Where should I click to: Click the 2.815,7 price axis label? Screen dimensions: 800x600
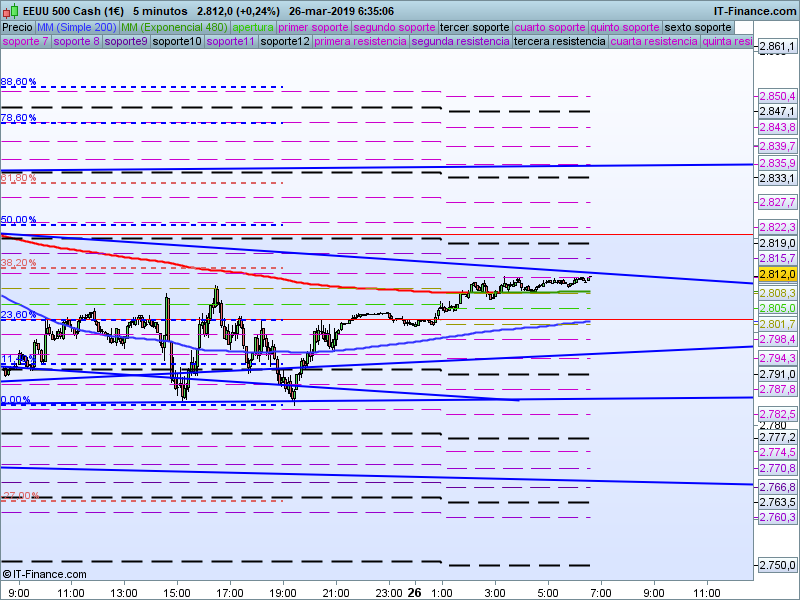pyautogui.click(x=777, y=258)
